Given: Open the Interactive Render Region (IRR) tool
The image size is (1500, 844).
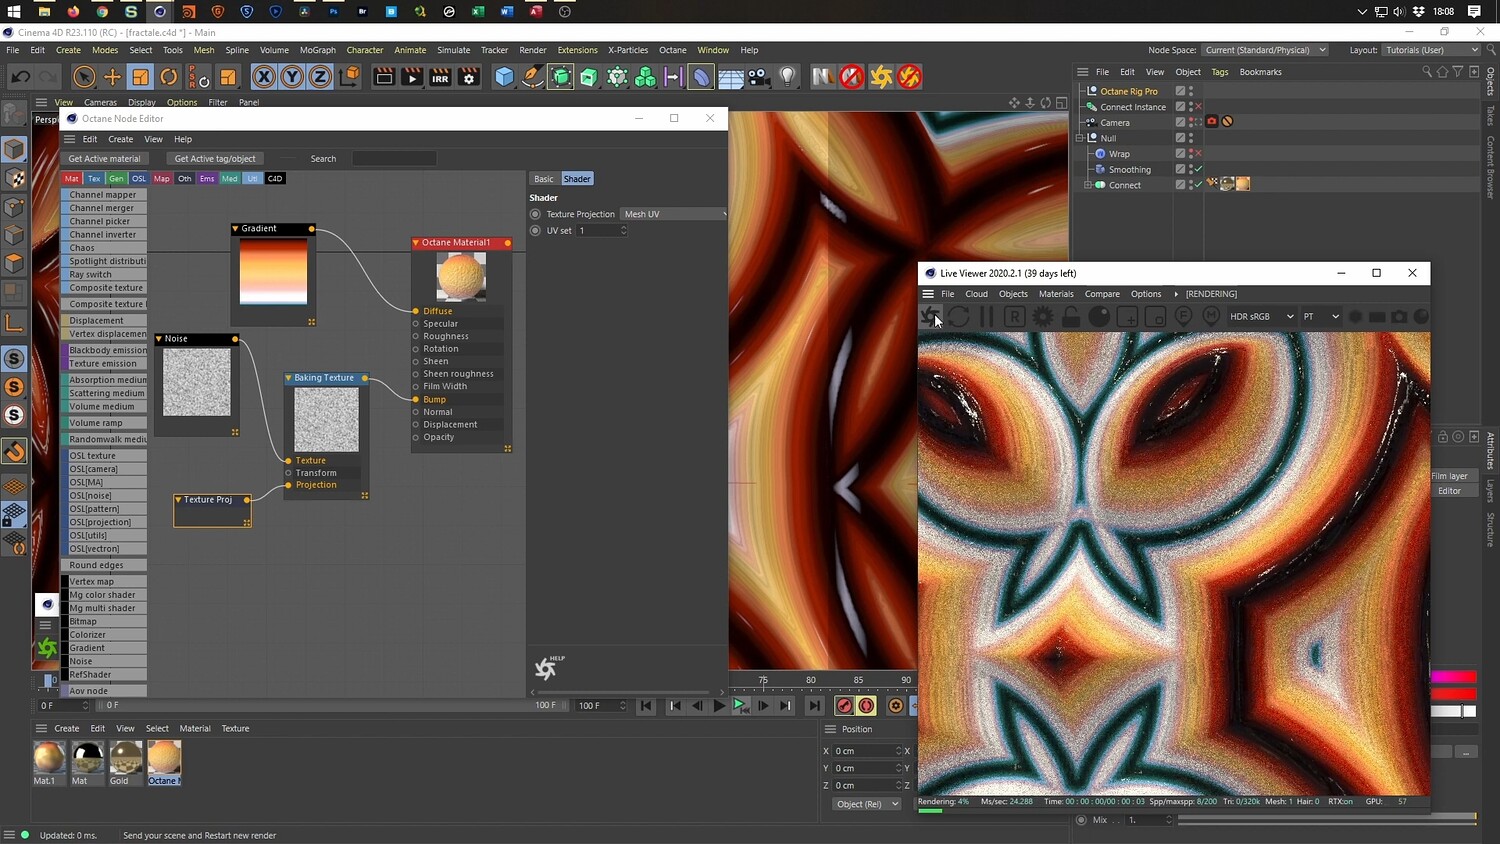Looking at the screenshot, I should click(440, 77).
